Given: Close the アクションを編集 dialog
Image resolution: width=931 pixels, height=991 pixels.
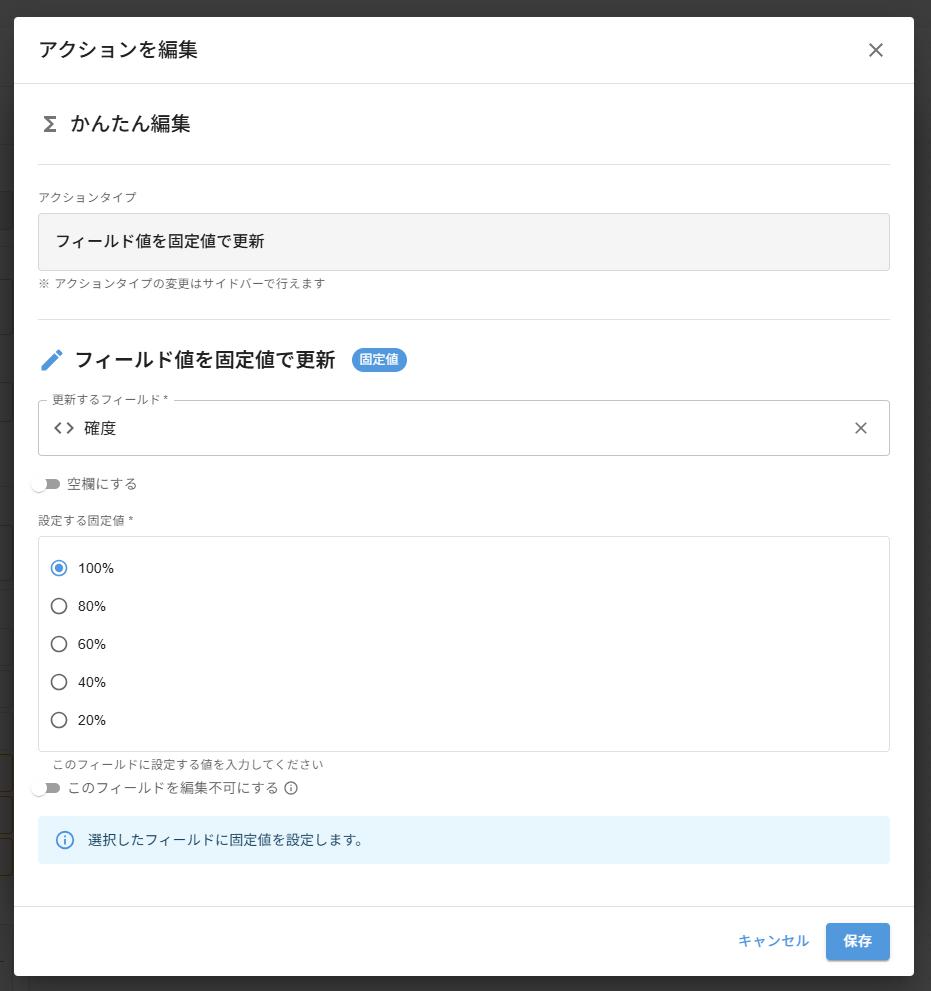Looking at the screenshot, I should [876, 50].
